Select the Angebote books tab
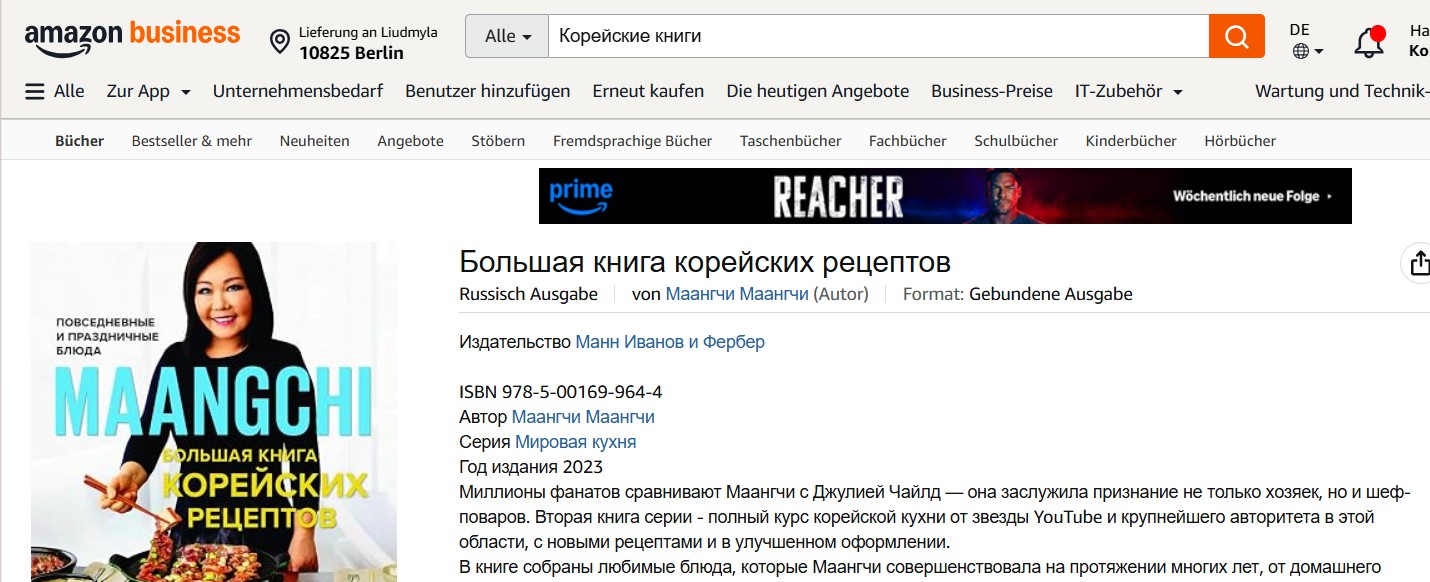Viewport: 1430px width, 582px height. click(410, 141)
